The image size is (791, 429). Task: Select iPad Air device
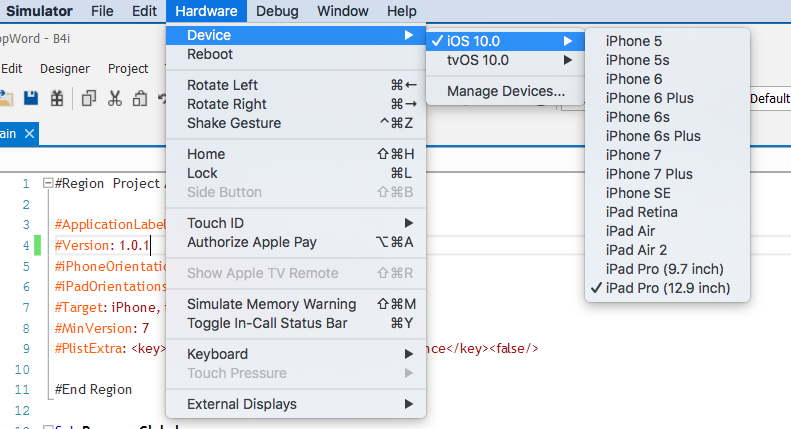pyautogui.click(x=667, y=231)
